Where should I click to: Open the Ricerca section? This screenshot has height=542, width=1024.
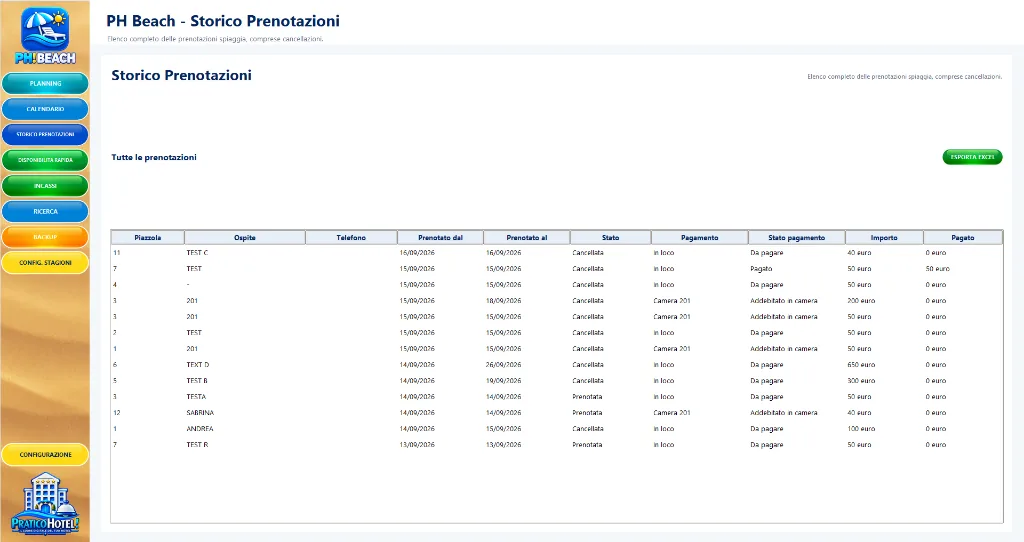[x=45, y=212]
